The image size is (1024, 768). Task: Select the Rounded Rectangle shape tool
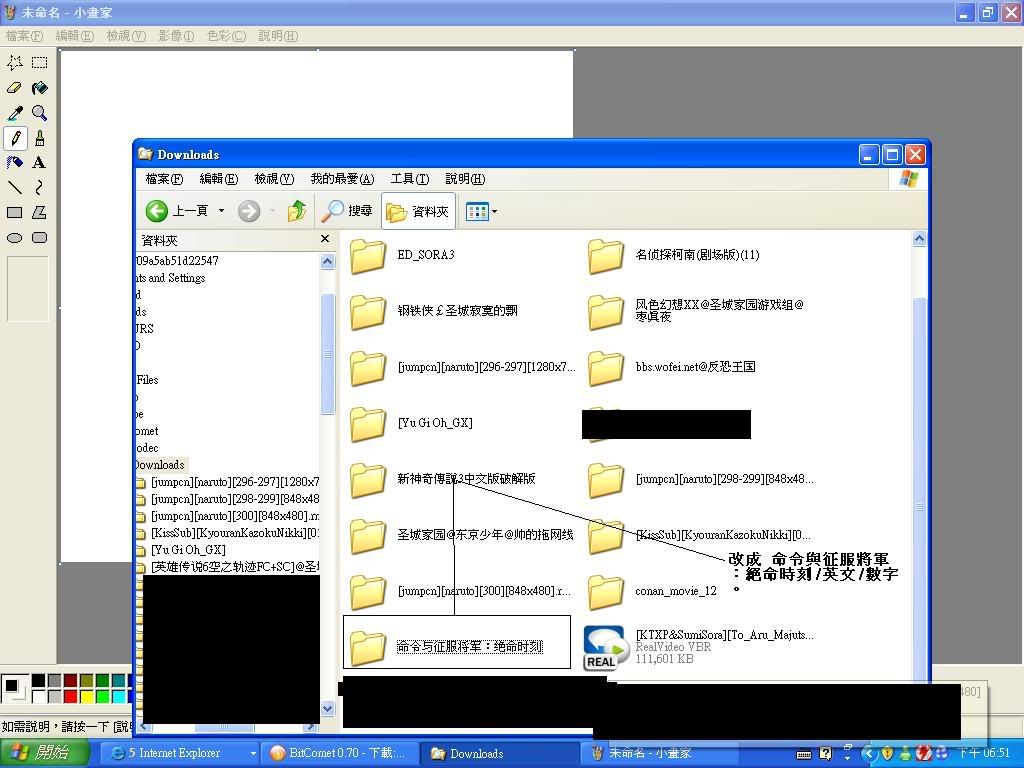39,238
